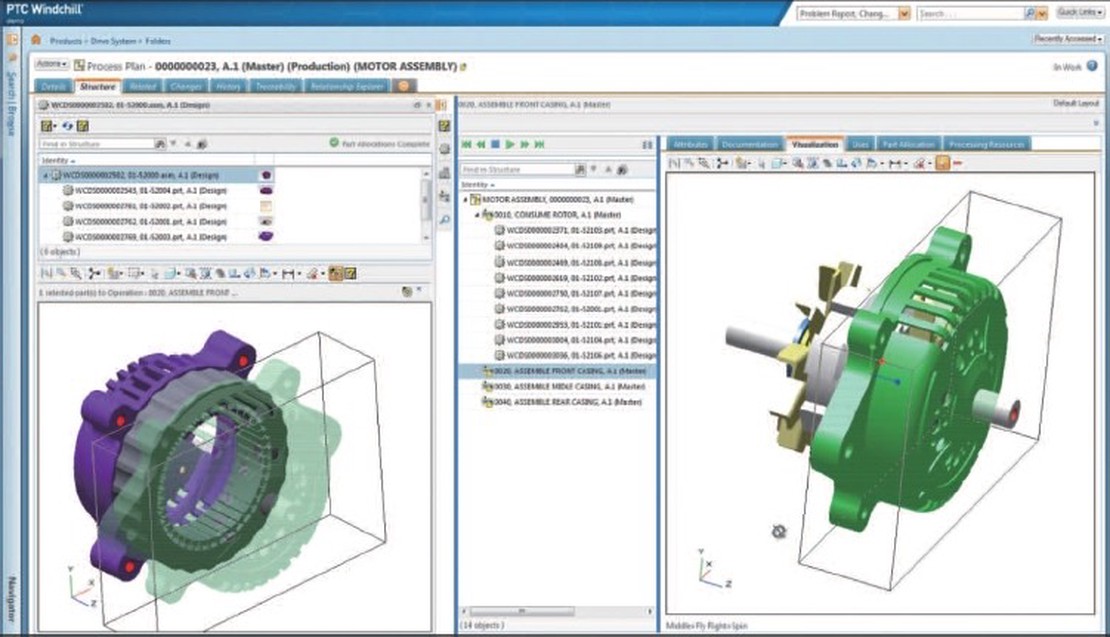
Task: Collapse the MOTOR ASSEMBLY tree node
Action: [466, 200]
